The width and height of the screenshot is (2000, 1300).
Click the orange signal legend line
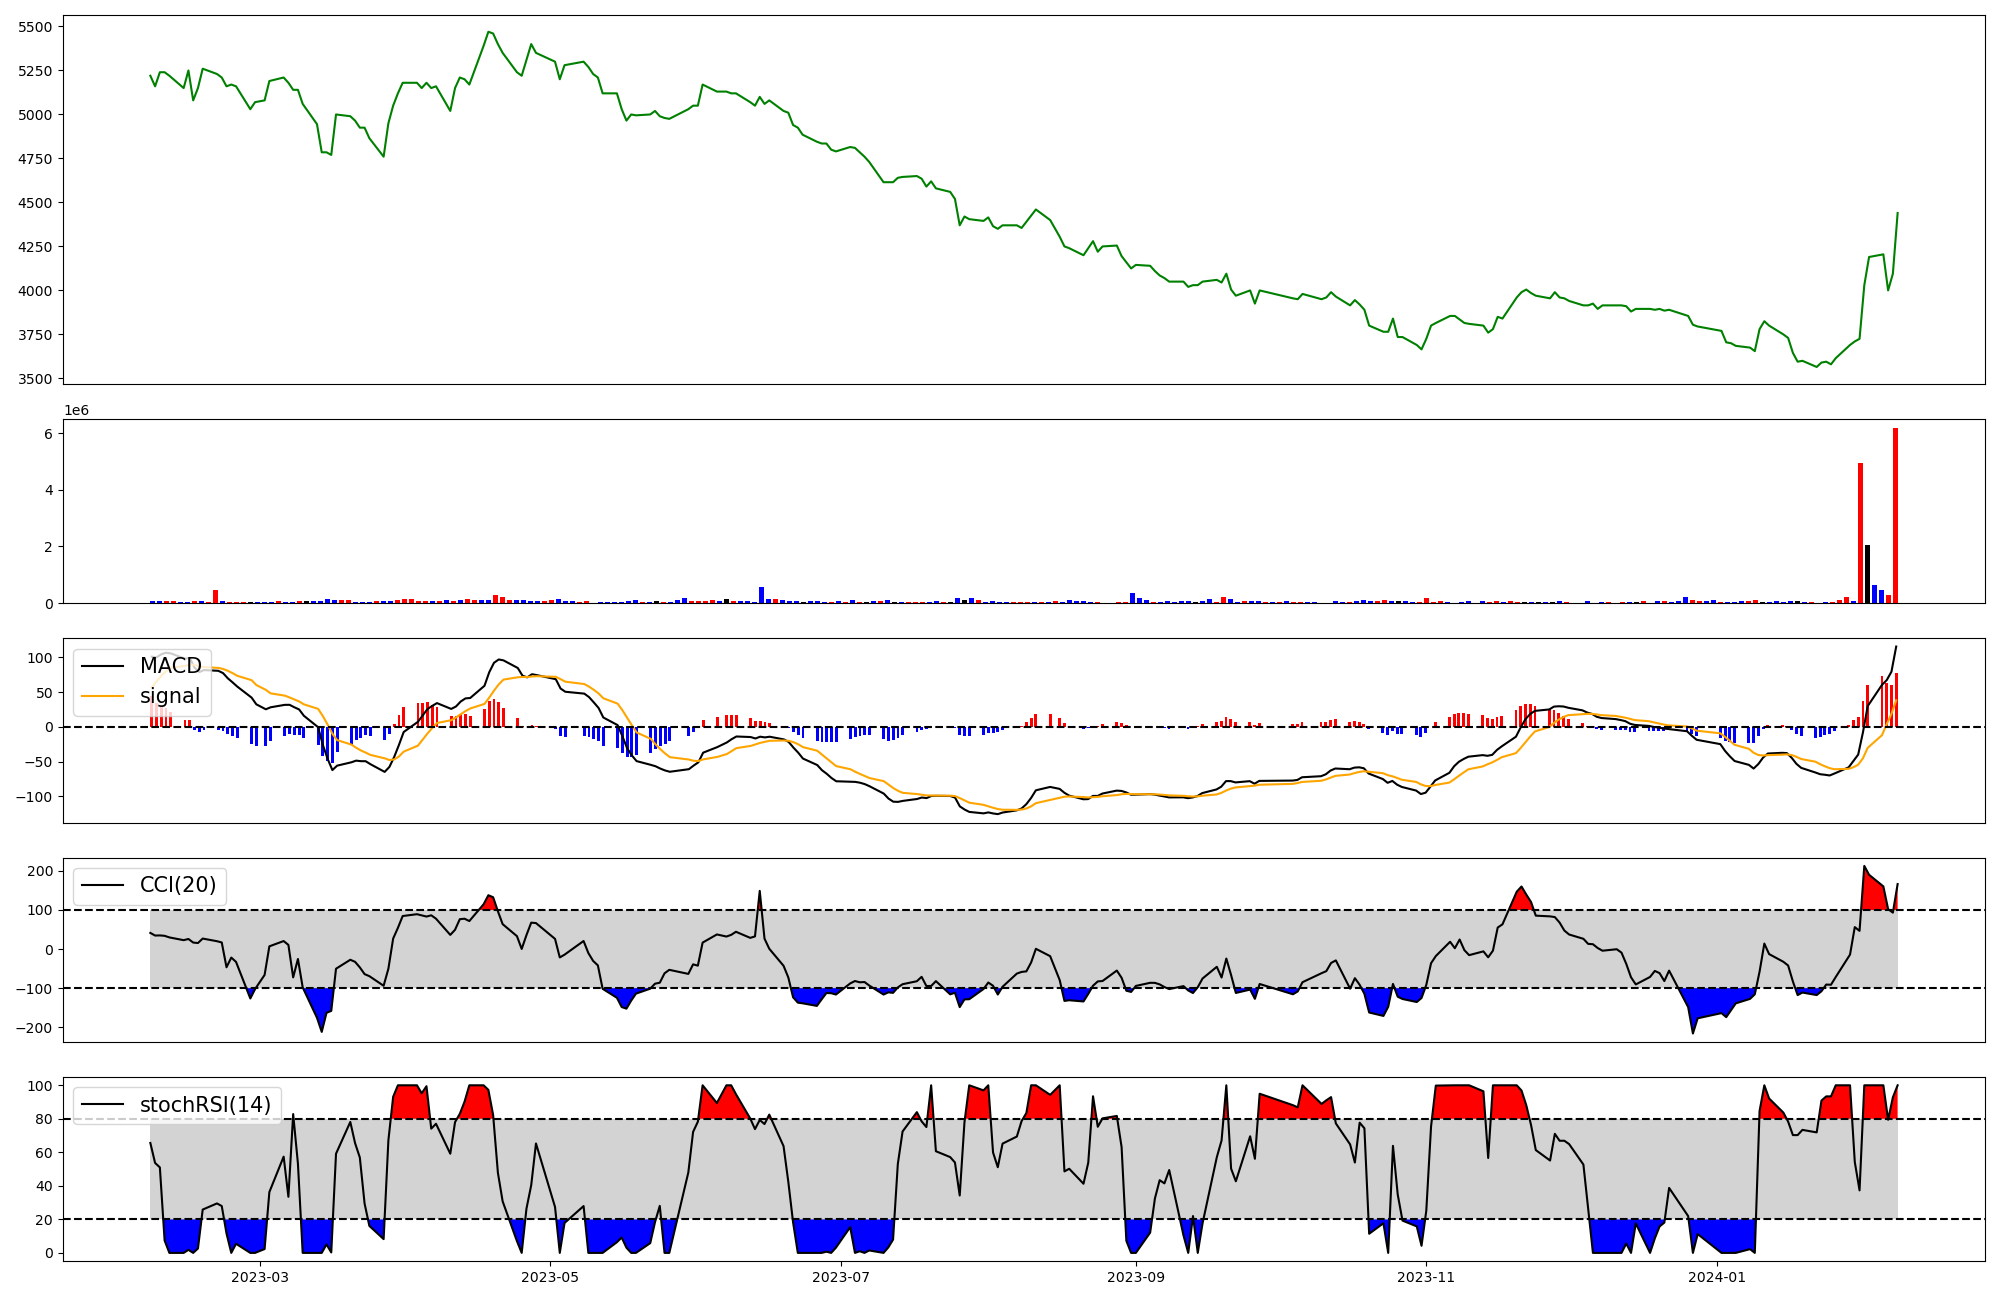click(102, 696)
